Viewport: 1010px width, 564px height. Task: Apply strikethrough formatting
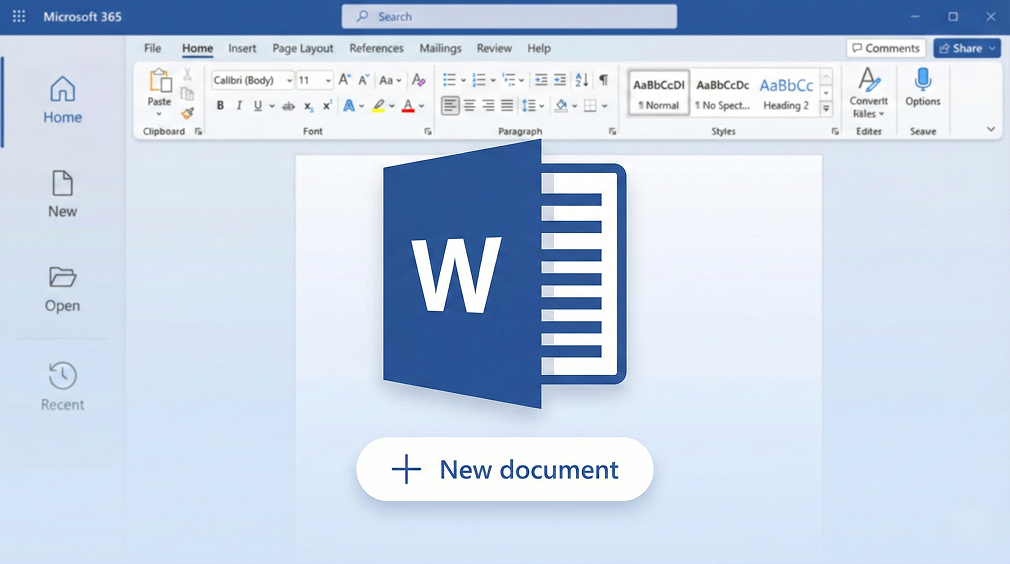(x=289, y=106)
